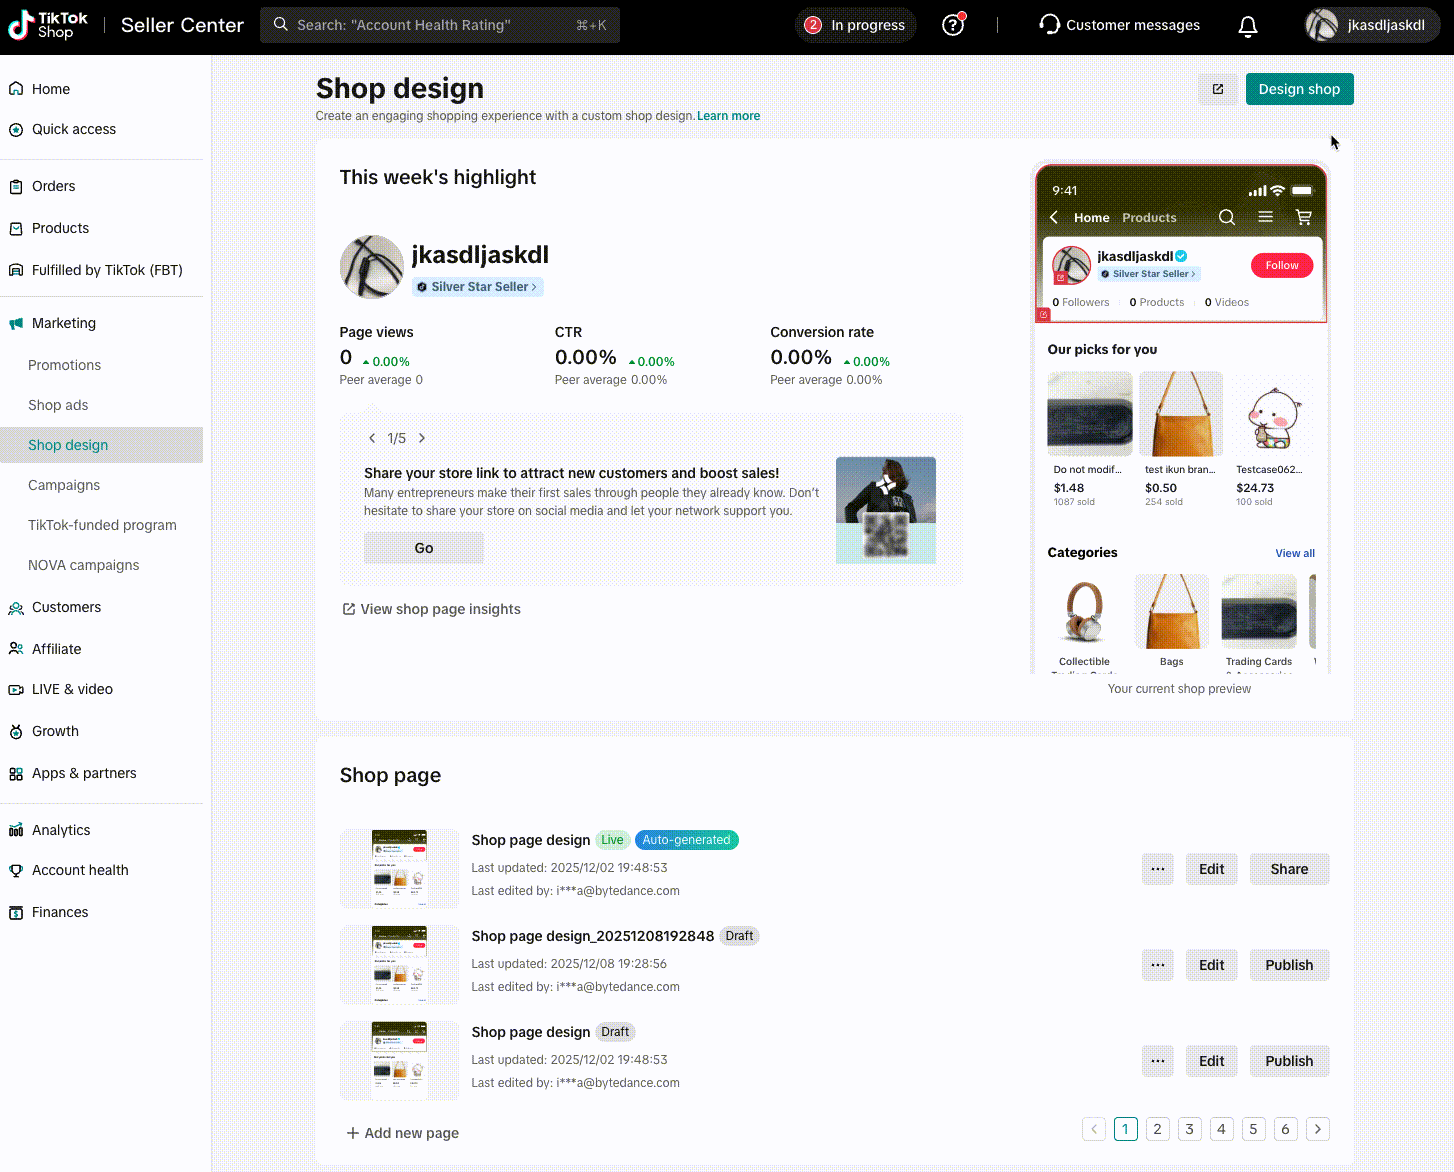Open the jkasdljaskdl account menu

point(1372,25)
